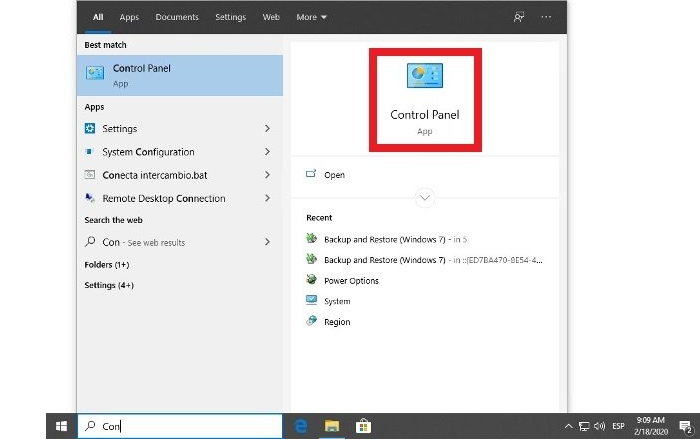This screenshot has width=700, height=440.
Task: Click the Windows Start button
Action: point(61,426)
